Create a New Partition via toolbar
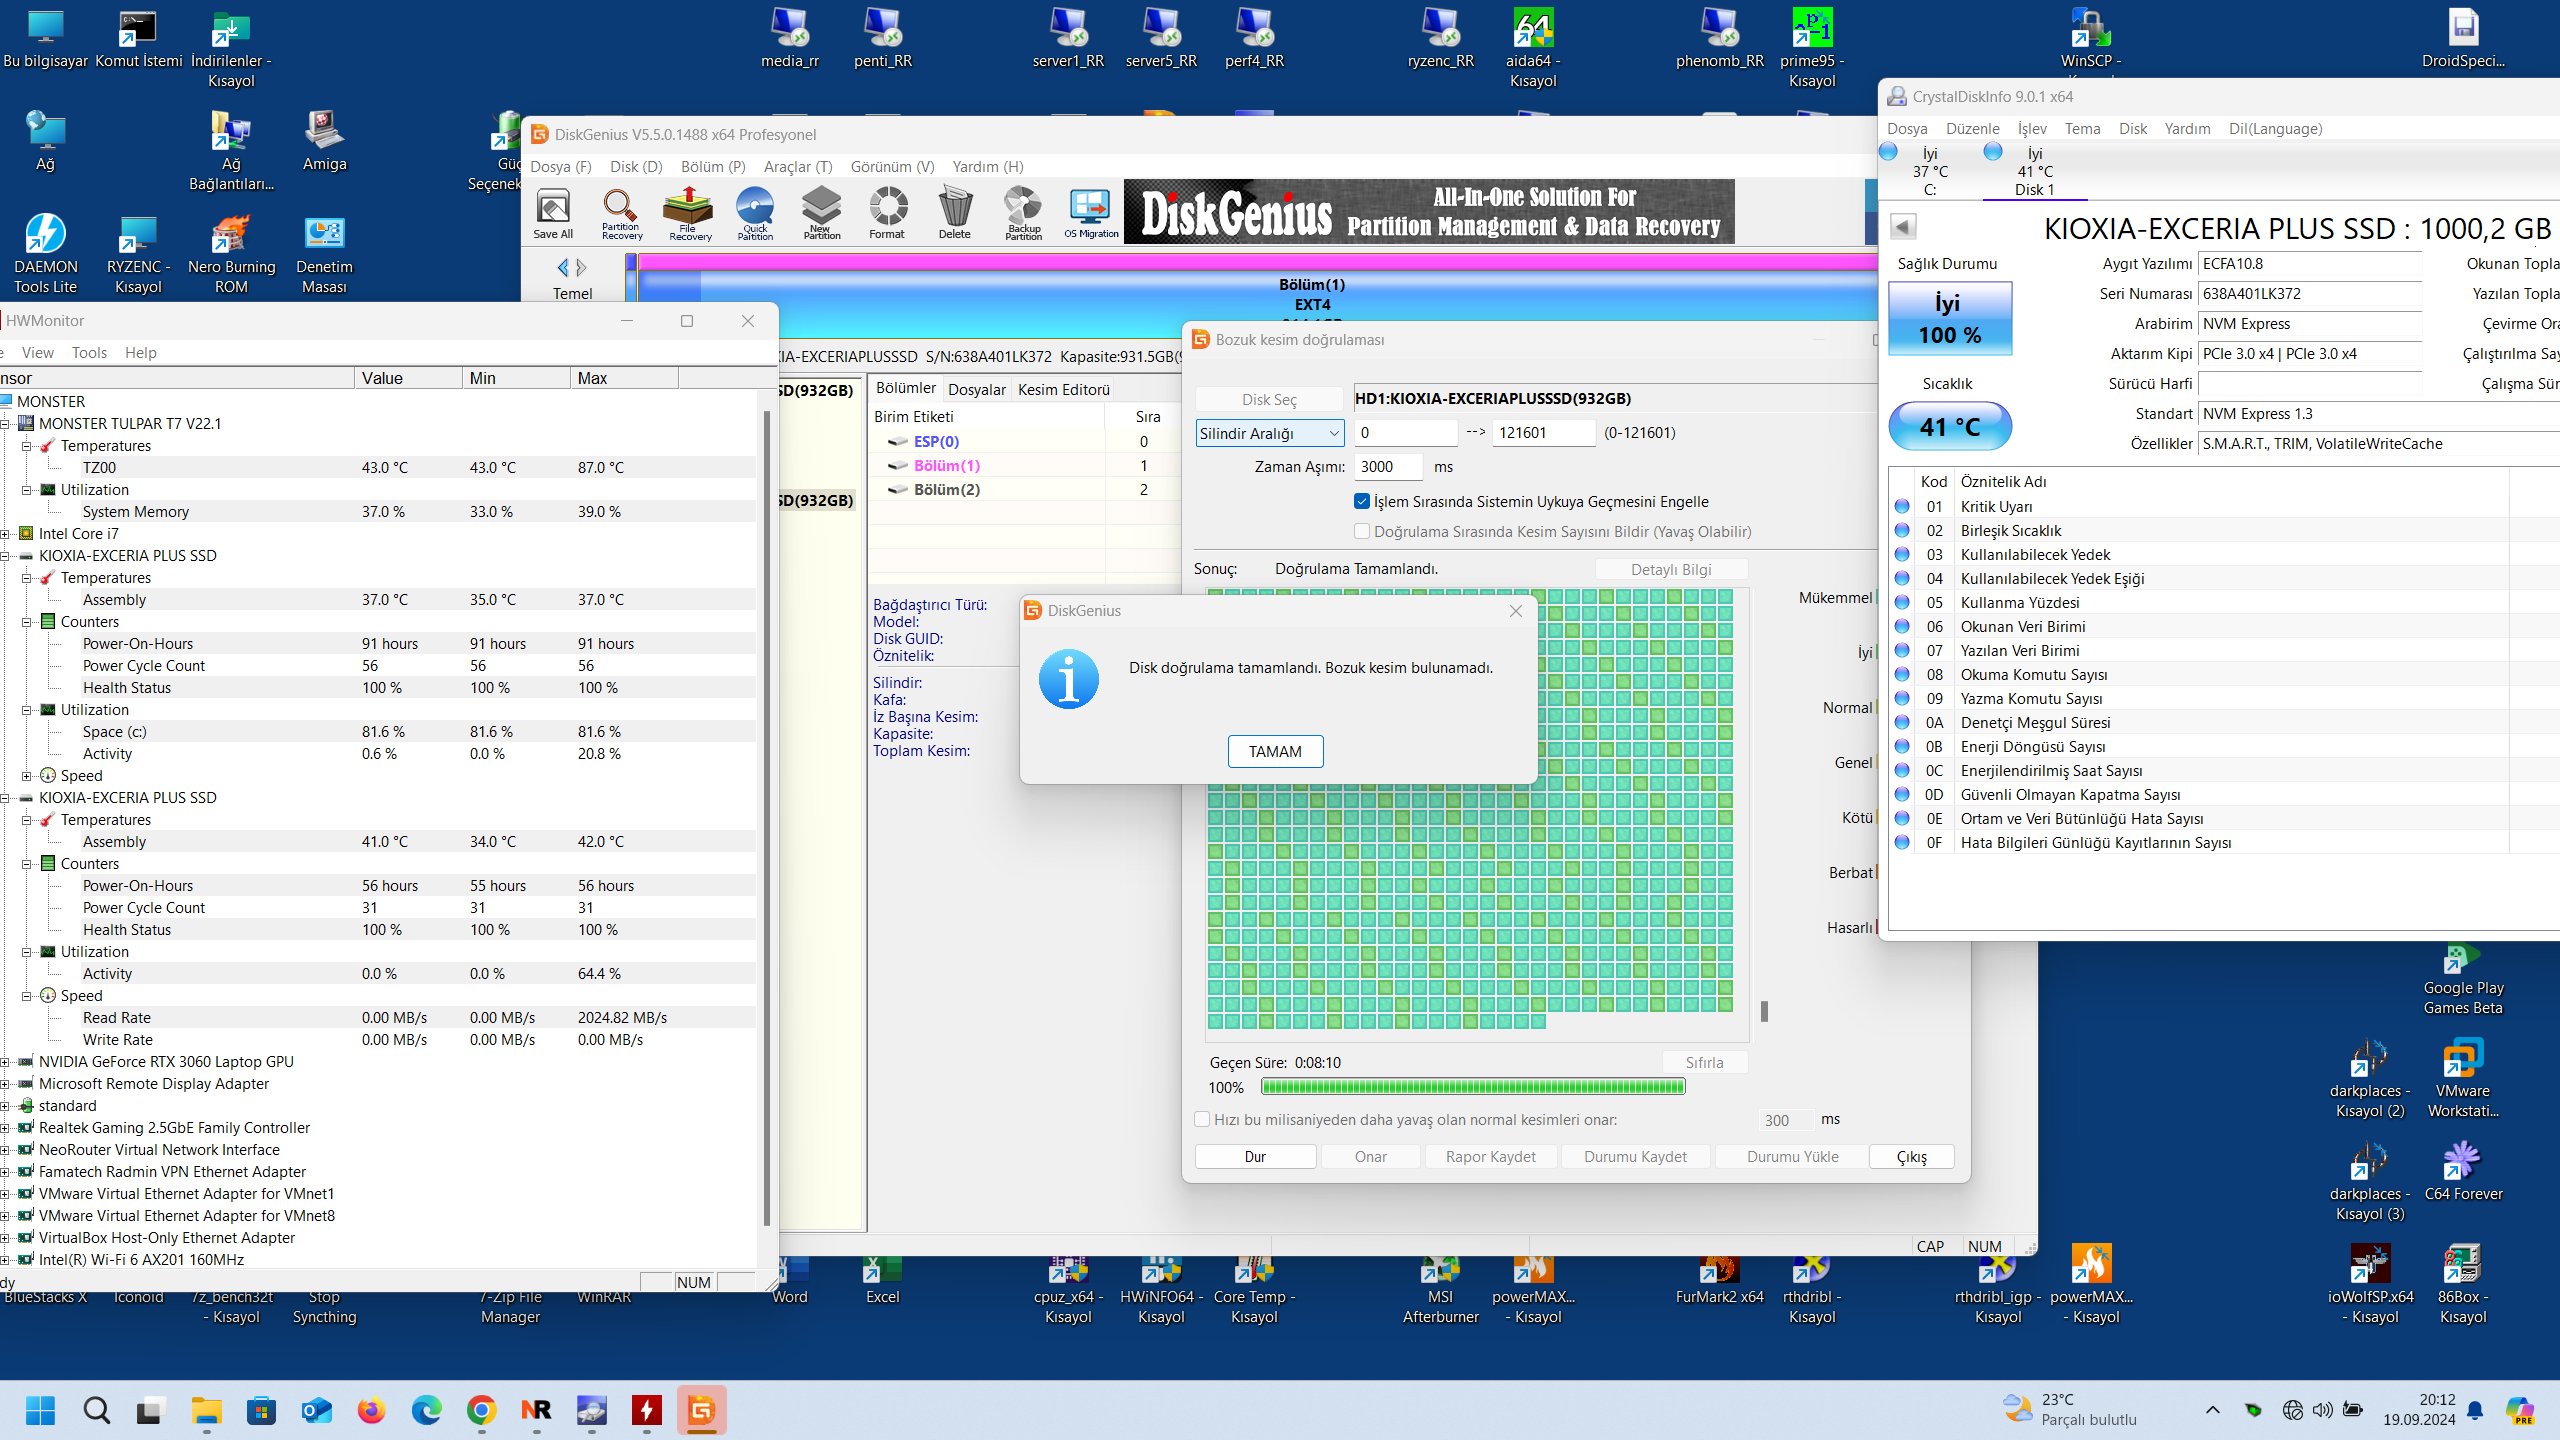 [821, 213]
